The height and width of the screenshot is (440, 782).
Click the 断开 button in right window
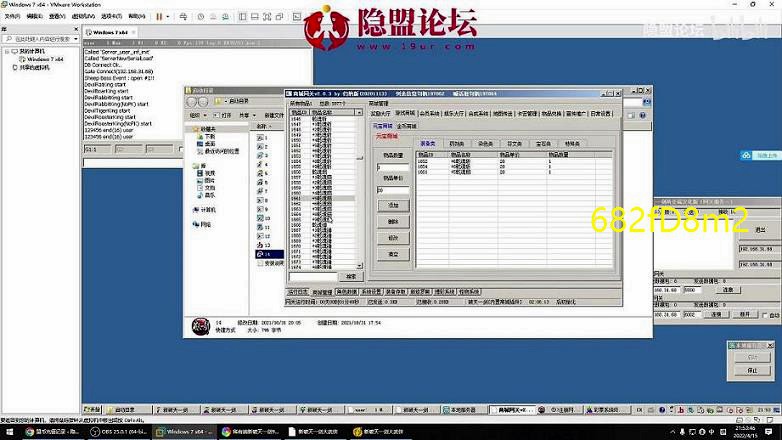click(x=745, y=315)
